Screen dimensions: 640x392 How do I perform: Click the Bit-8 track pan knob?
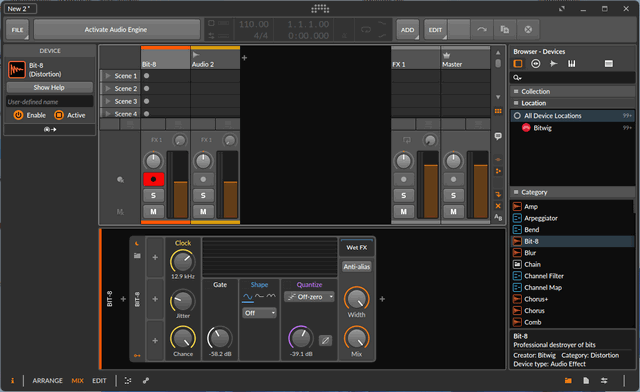(x=153, y=161)
